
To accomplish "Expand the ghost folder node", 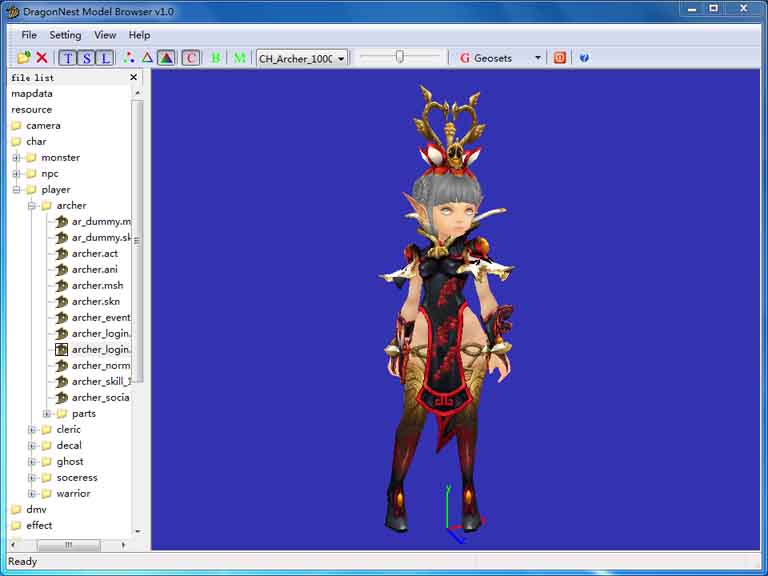I will click(x=31, y=461).
